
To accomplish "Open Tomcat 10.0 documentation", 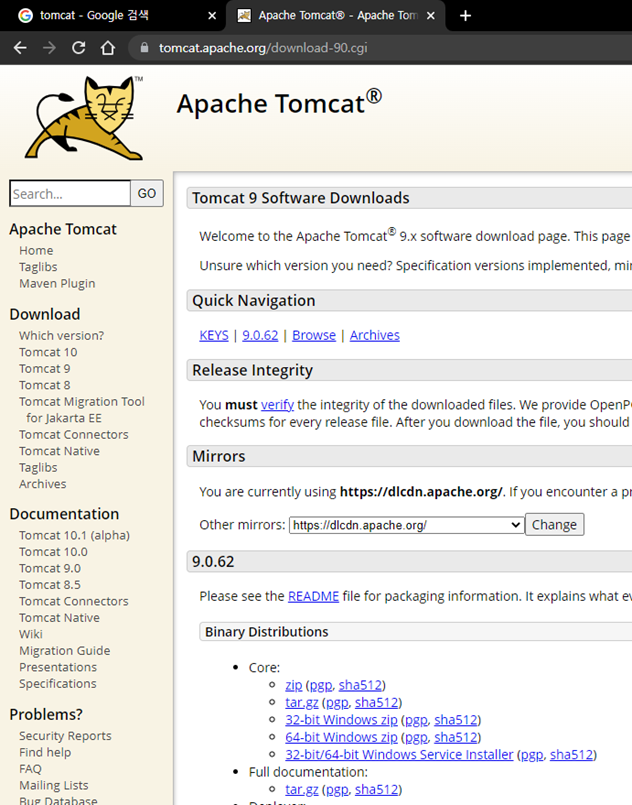I will [53, 552].
